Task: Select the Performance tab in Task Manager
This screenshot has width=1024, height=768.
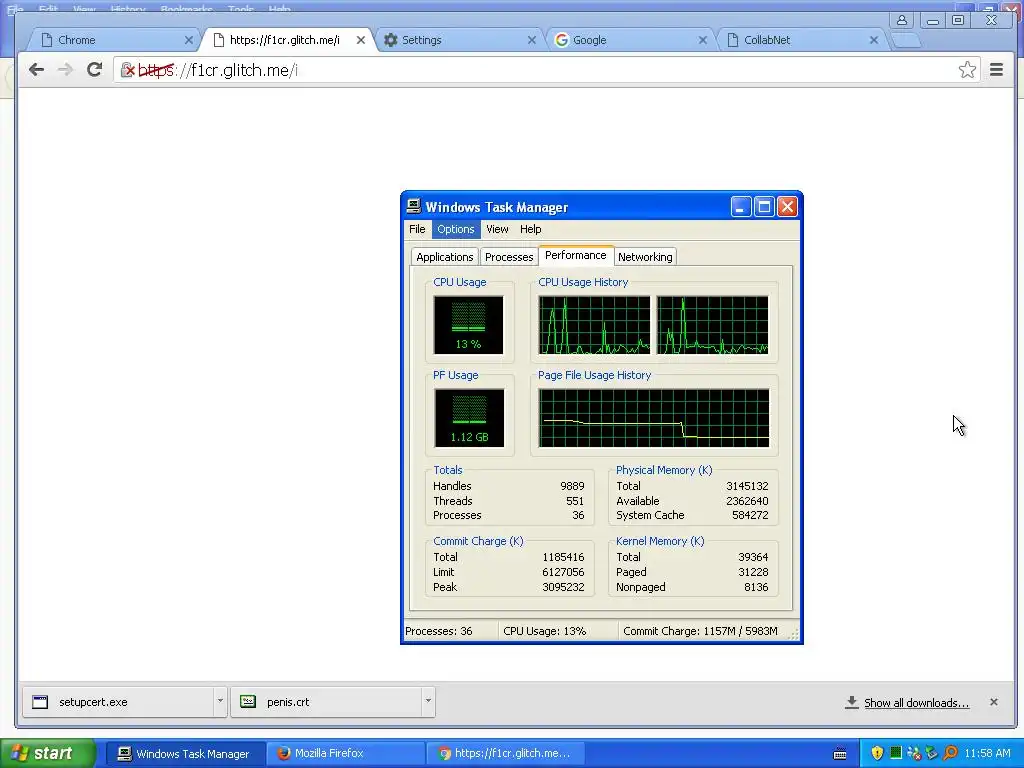Action: pos(575,255)
